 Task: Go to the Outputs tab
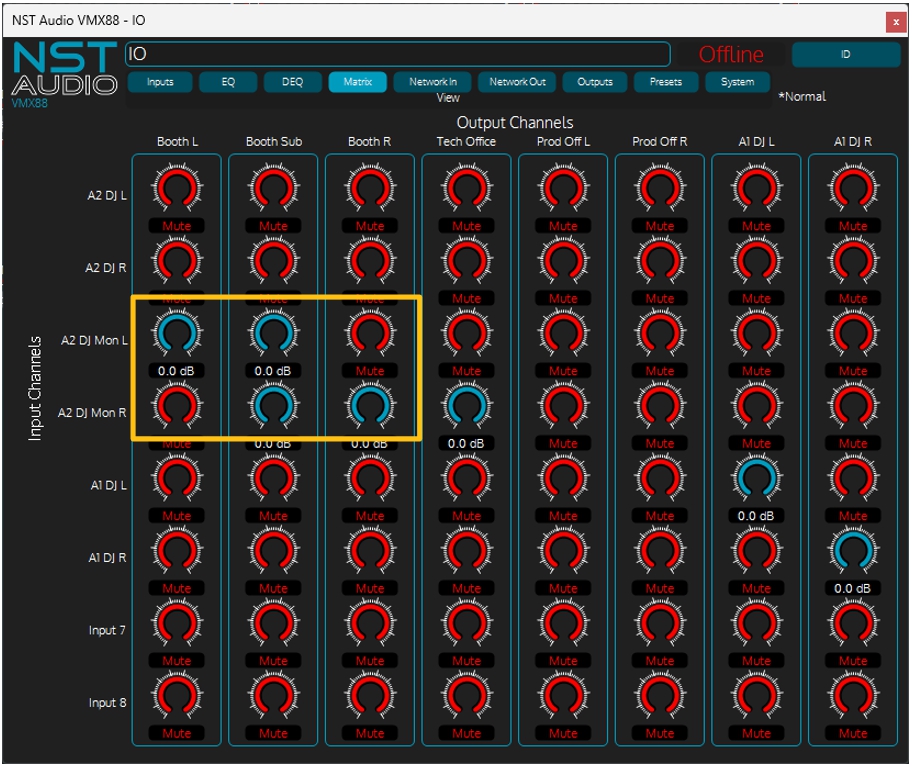coord(595,82)
